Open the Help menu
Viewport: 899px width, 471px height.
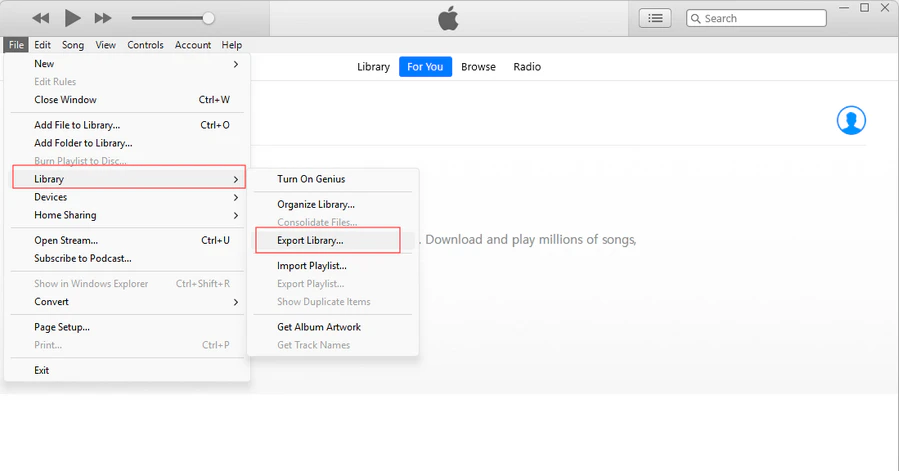point(232,45)
